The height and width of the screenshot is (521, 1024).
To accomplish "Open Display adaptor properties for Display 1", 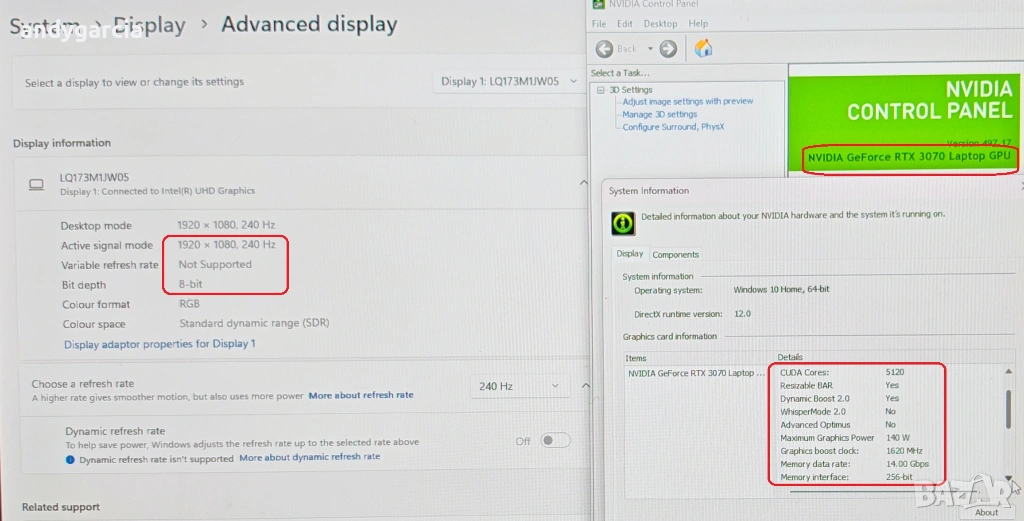I will [x=160, y=344].
